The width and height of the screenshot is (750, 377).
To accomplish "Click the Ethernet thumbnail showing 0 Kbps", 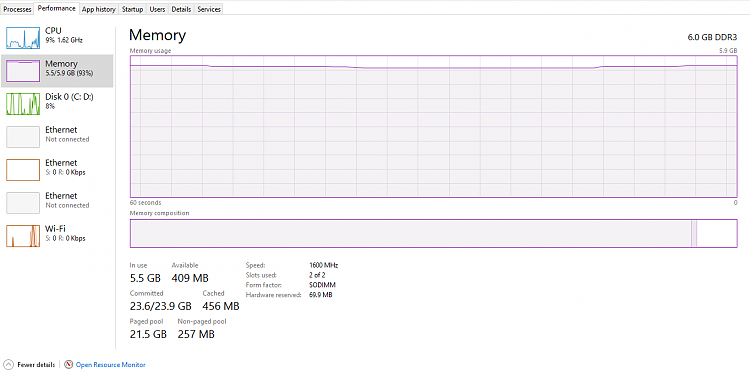I will click(23, 170).
